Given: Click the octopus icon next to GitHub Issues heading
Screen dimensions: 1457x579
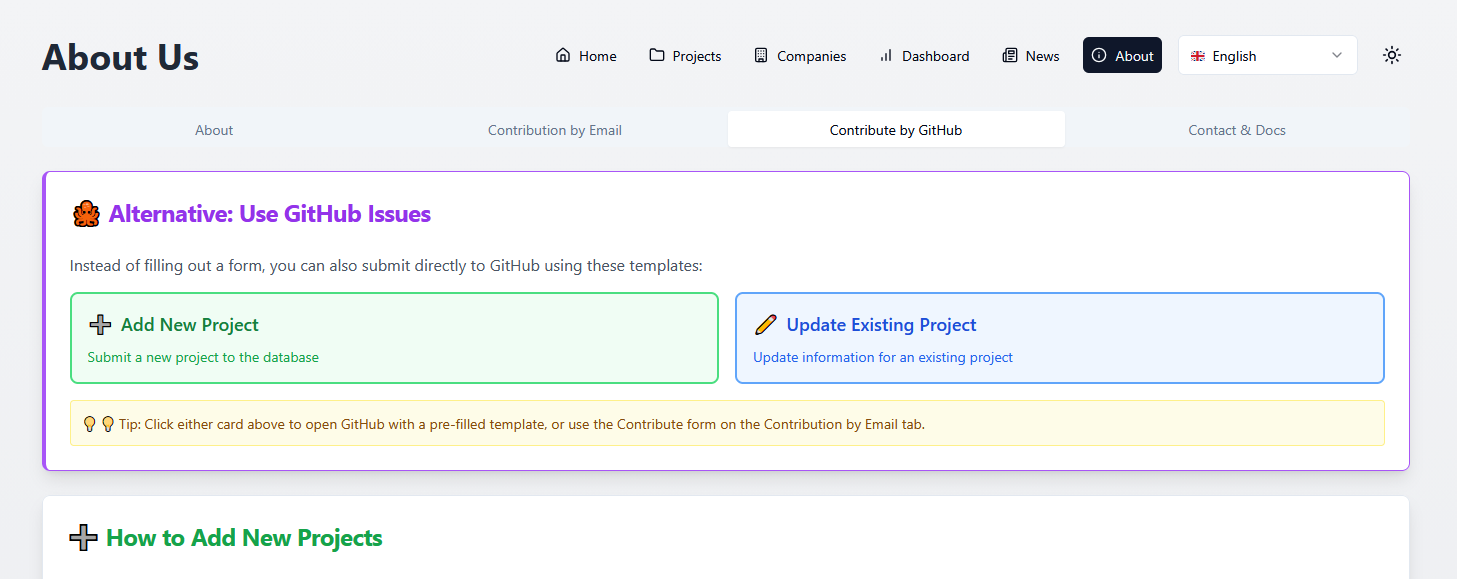Looking at the screenshot, I should [x=86, y=213].
